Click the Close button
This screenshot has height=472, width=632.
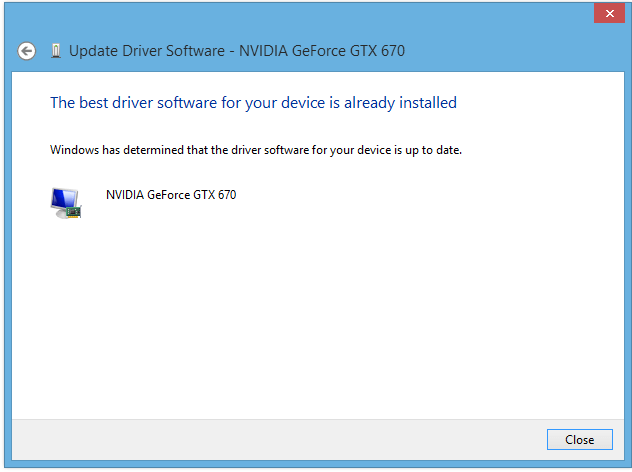coord(580,439)
